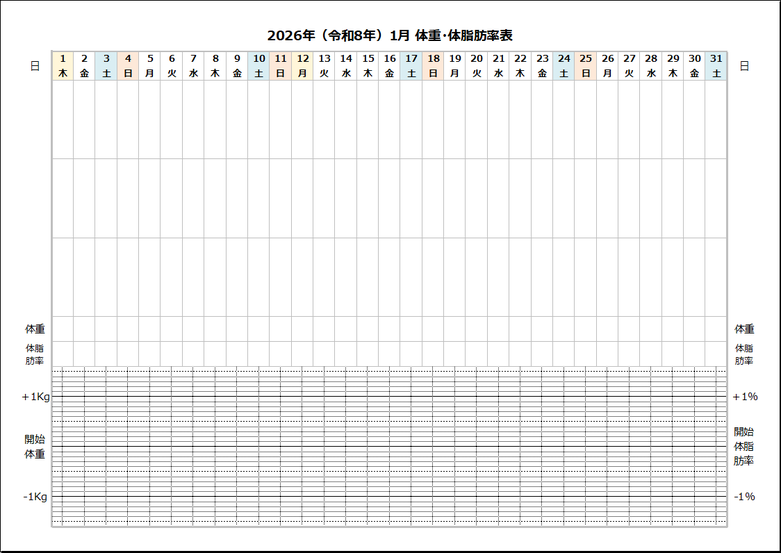The width and height of the screenshot is (781, 553).
Task: Select the Sunday 18 (日) date cell
Action: 433,66
